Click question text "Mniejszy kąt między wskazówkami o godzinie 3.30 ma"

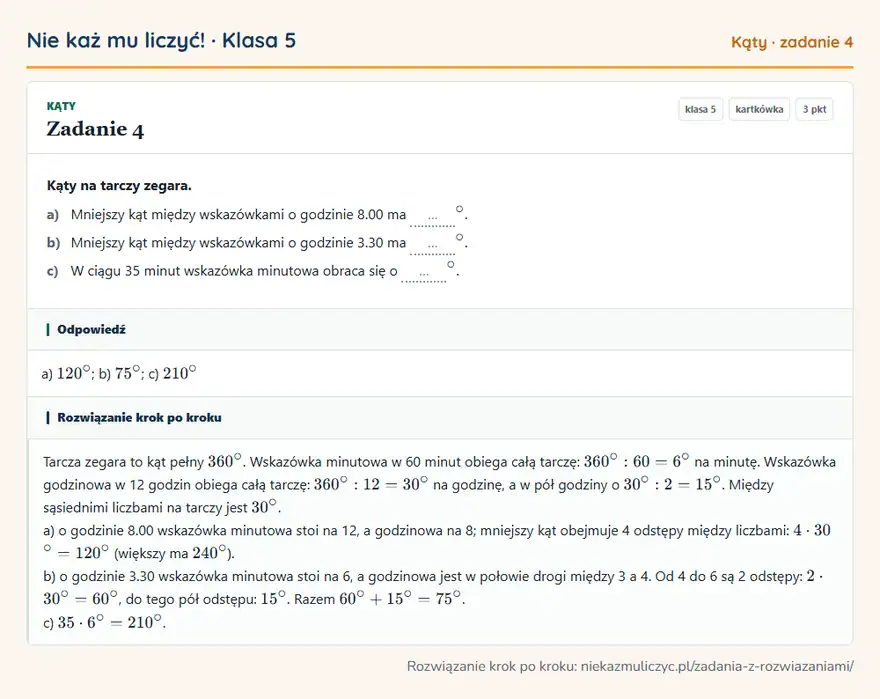(x=238, y=243)
